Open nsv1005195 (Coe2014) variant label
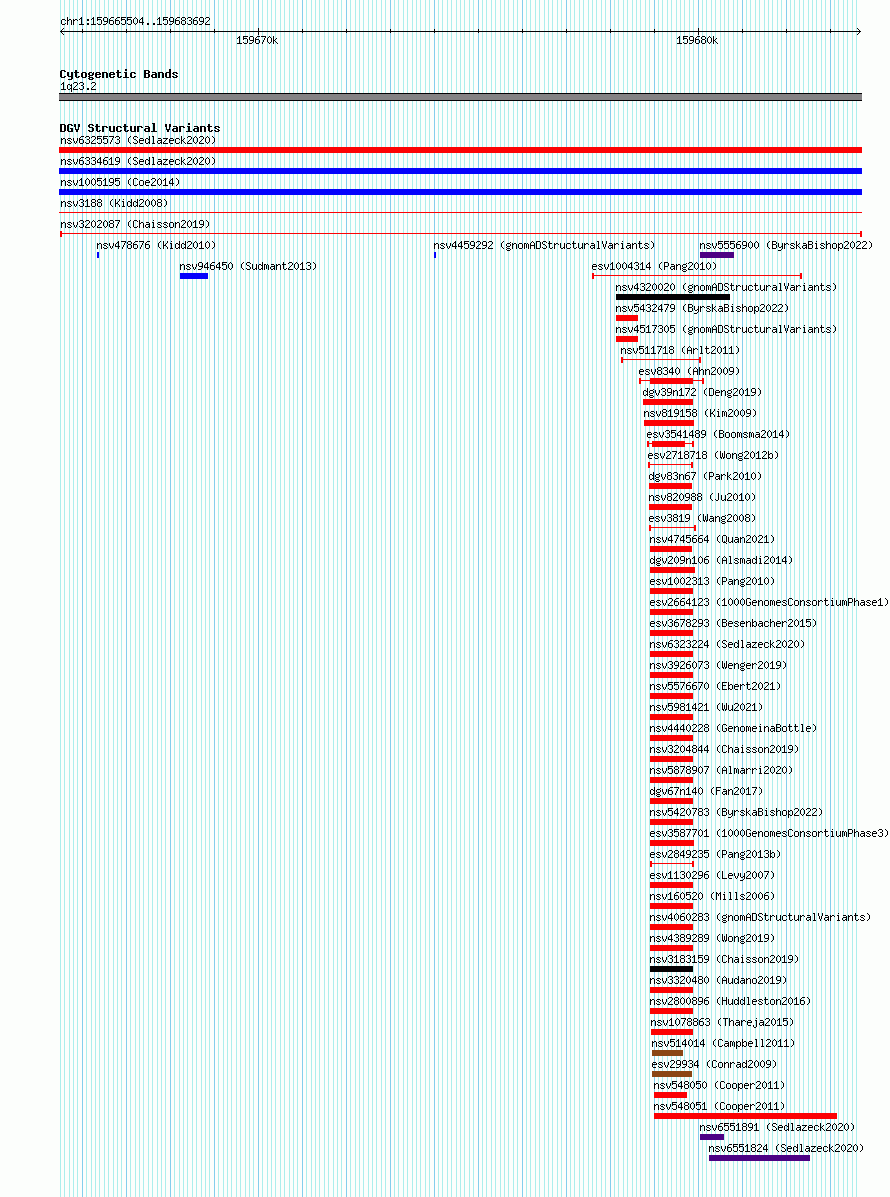890x1197 pixels. coord(121,182)
